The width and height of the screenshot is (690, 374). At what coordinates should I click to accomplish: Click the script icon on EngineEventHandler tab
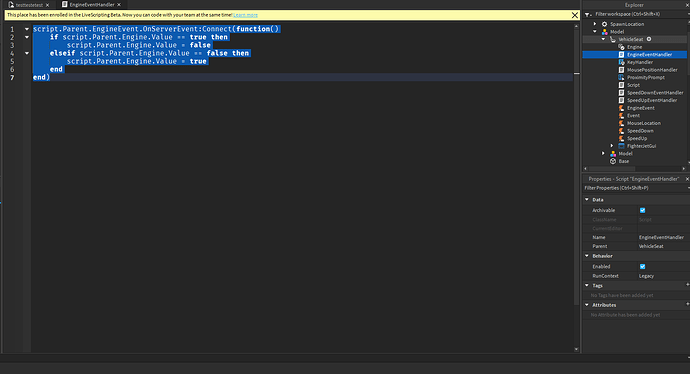[x=65, y=4]
